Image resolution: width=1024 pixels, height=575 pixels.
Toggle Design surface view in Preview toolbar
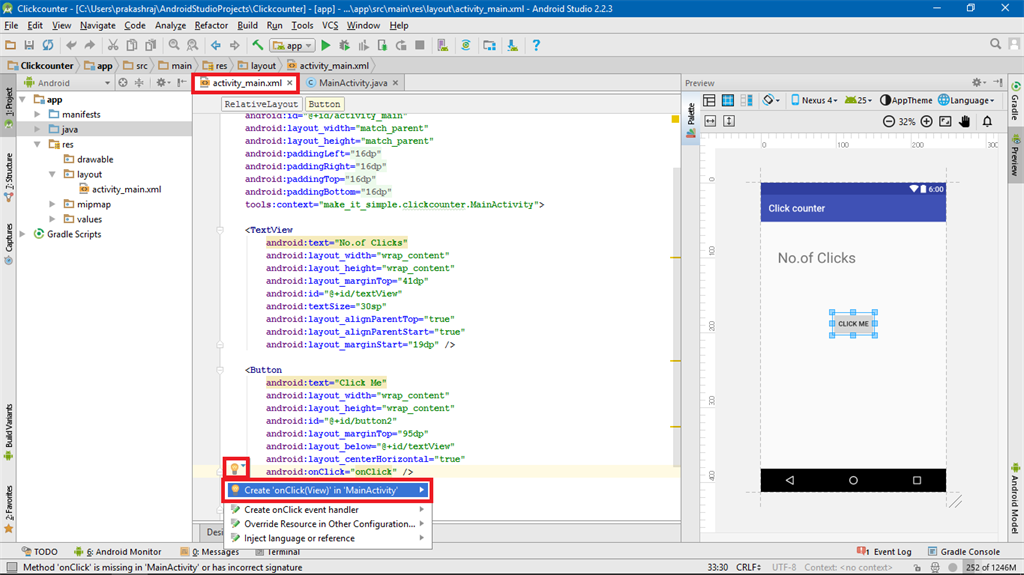(709, 100)
